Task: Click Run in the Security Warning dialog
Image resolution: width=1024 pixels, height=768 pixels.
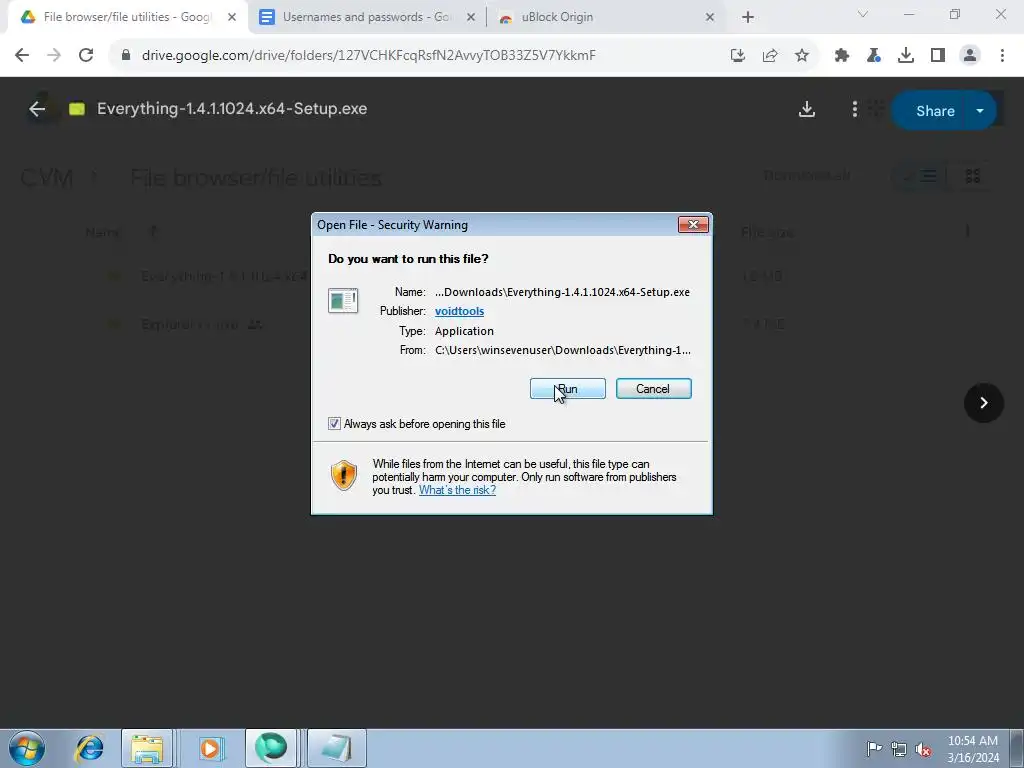Action: [x=568, y=389]
